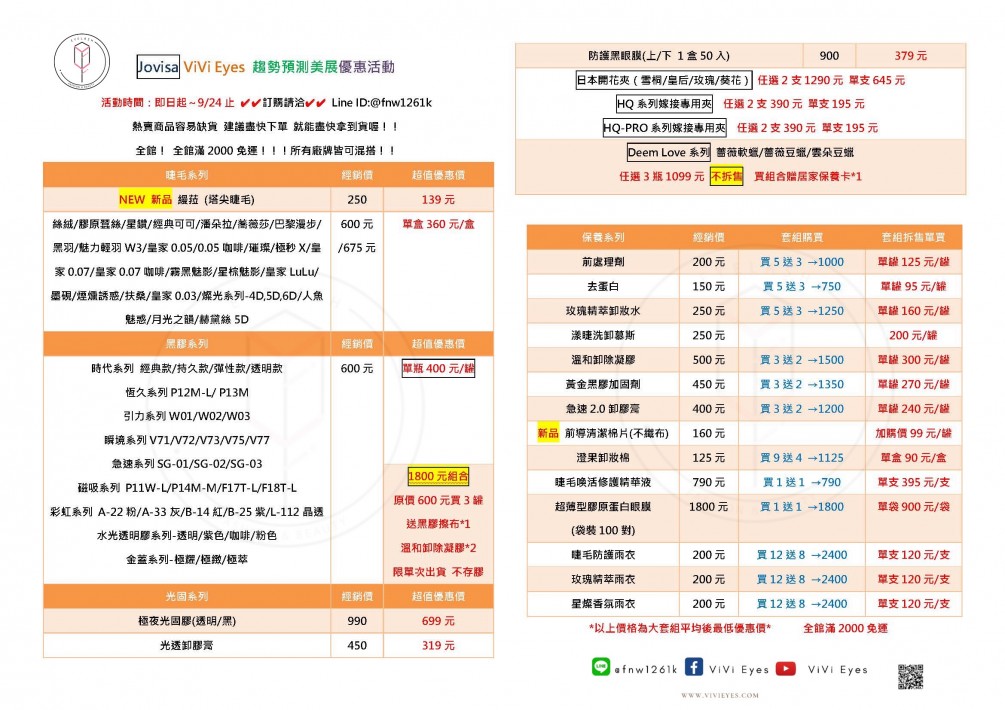This screenshot has height=710, width=1005.
Task: Click the 光固系列 table header
Action: coord(187,596)
